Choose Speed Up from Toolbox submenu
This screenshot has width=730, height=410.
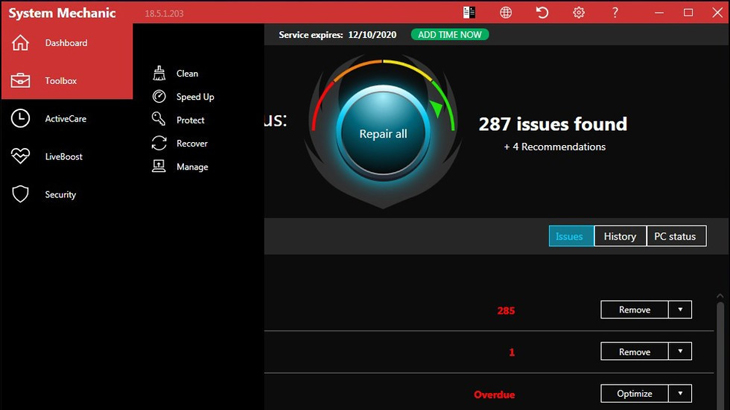tap(195, 97)
